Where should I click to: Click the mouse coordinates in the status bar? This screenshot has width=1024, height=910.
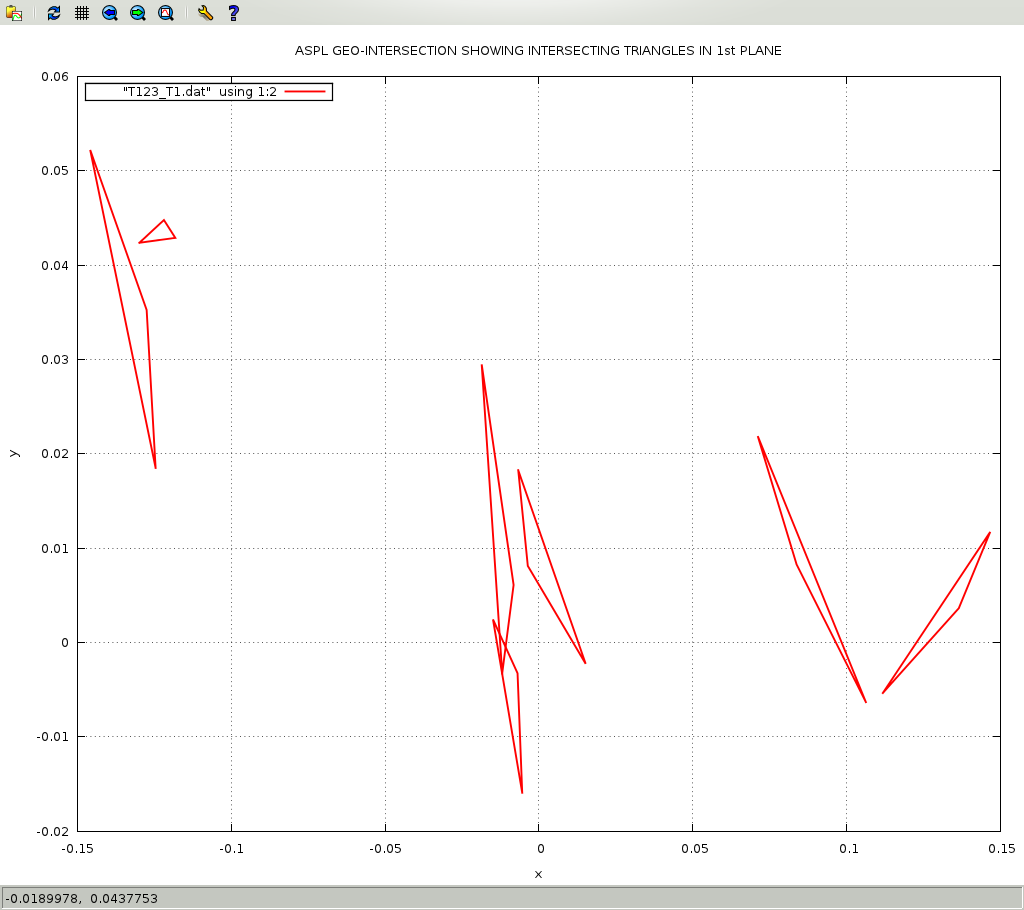tap(82, 899)
